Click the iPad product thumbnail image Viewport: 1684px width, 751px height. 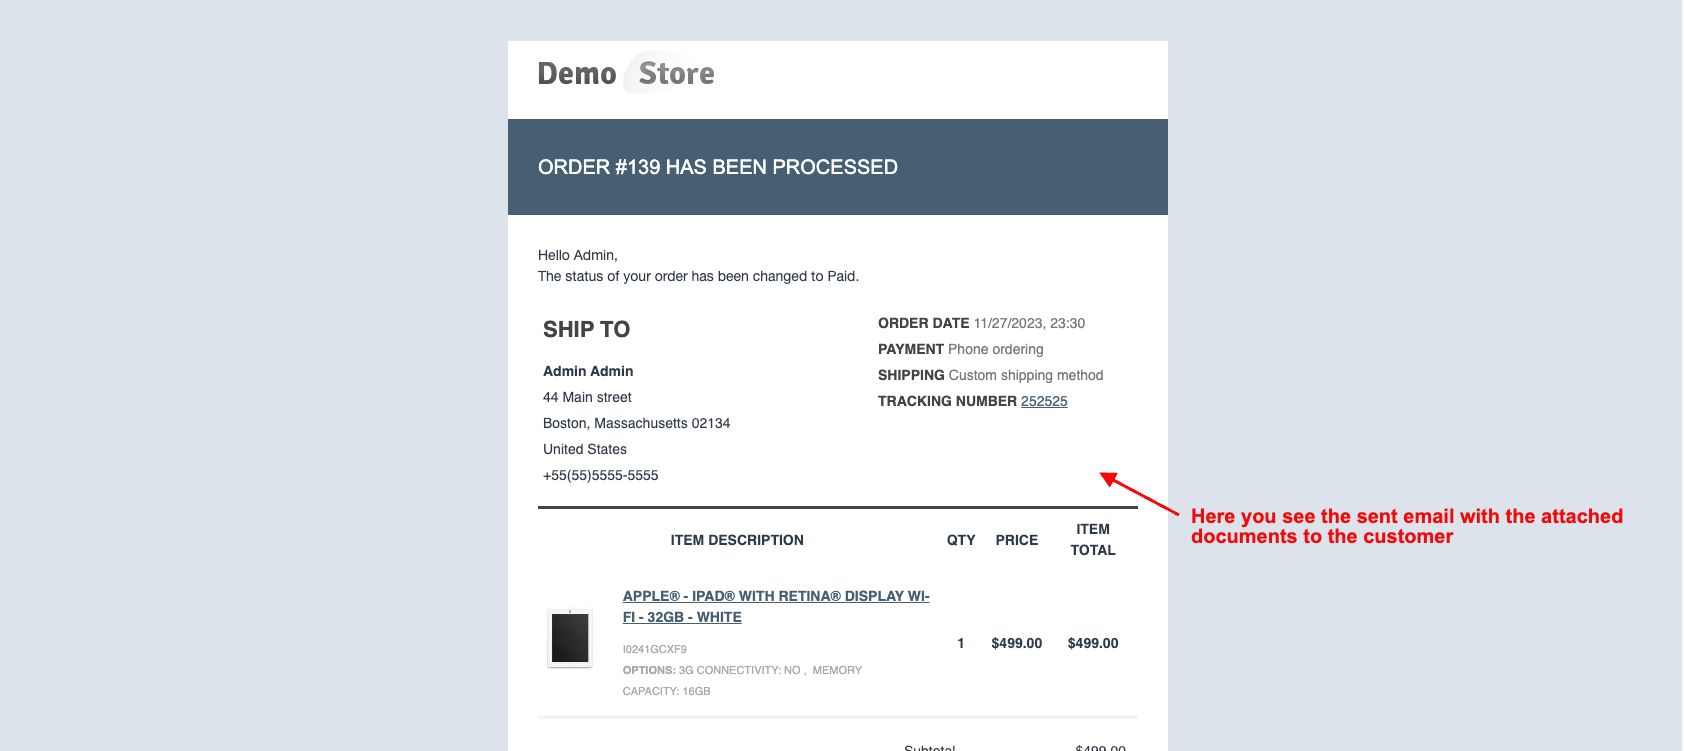570,638
